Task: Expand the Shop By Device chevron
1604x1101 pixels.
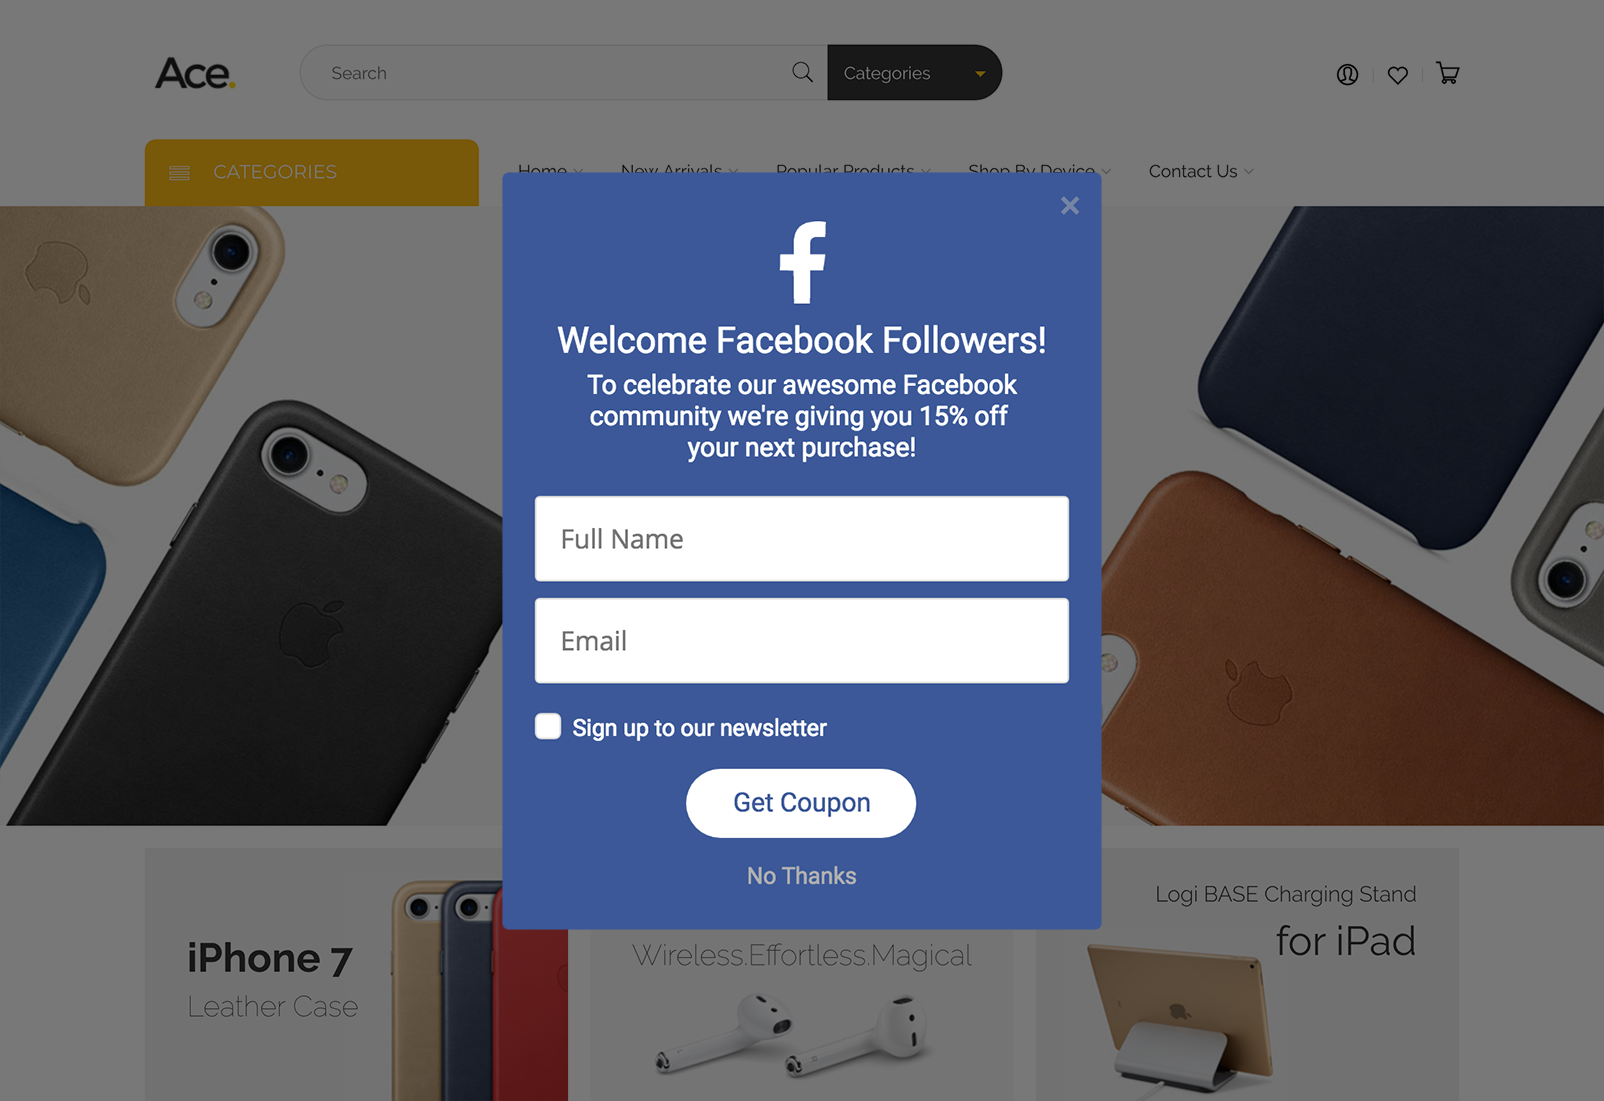Action: coord(1106,172)
